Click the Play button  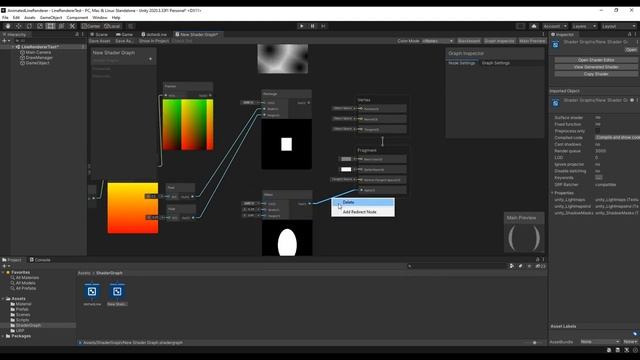click(x=302, y=26)
